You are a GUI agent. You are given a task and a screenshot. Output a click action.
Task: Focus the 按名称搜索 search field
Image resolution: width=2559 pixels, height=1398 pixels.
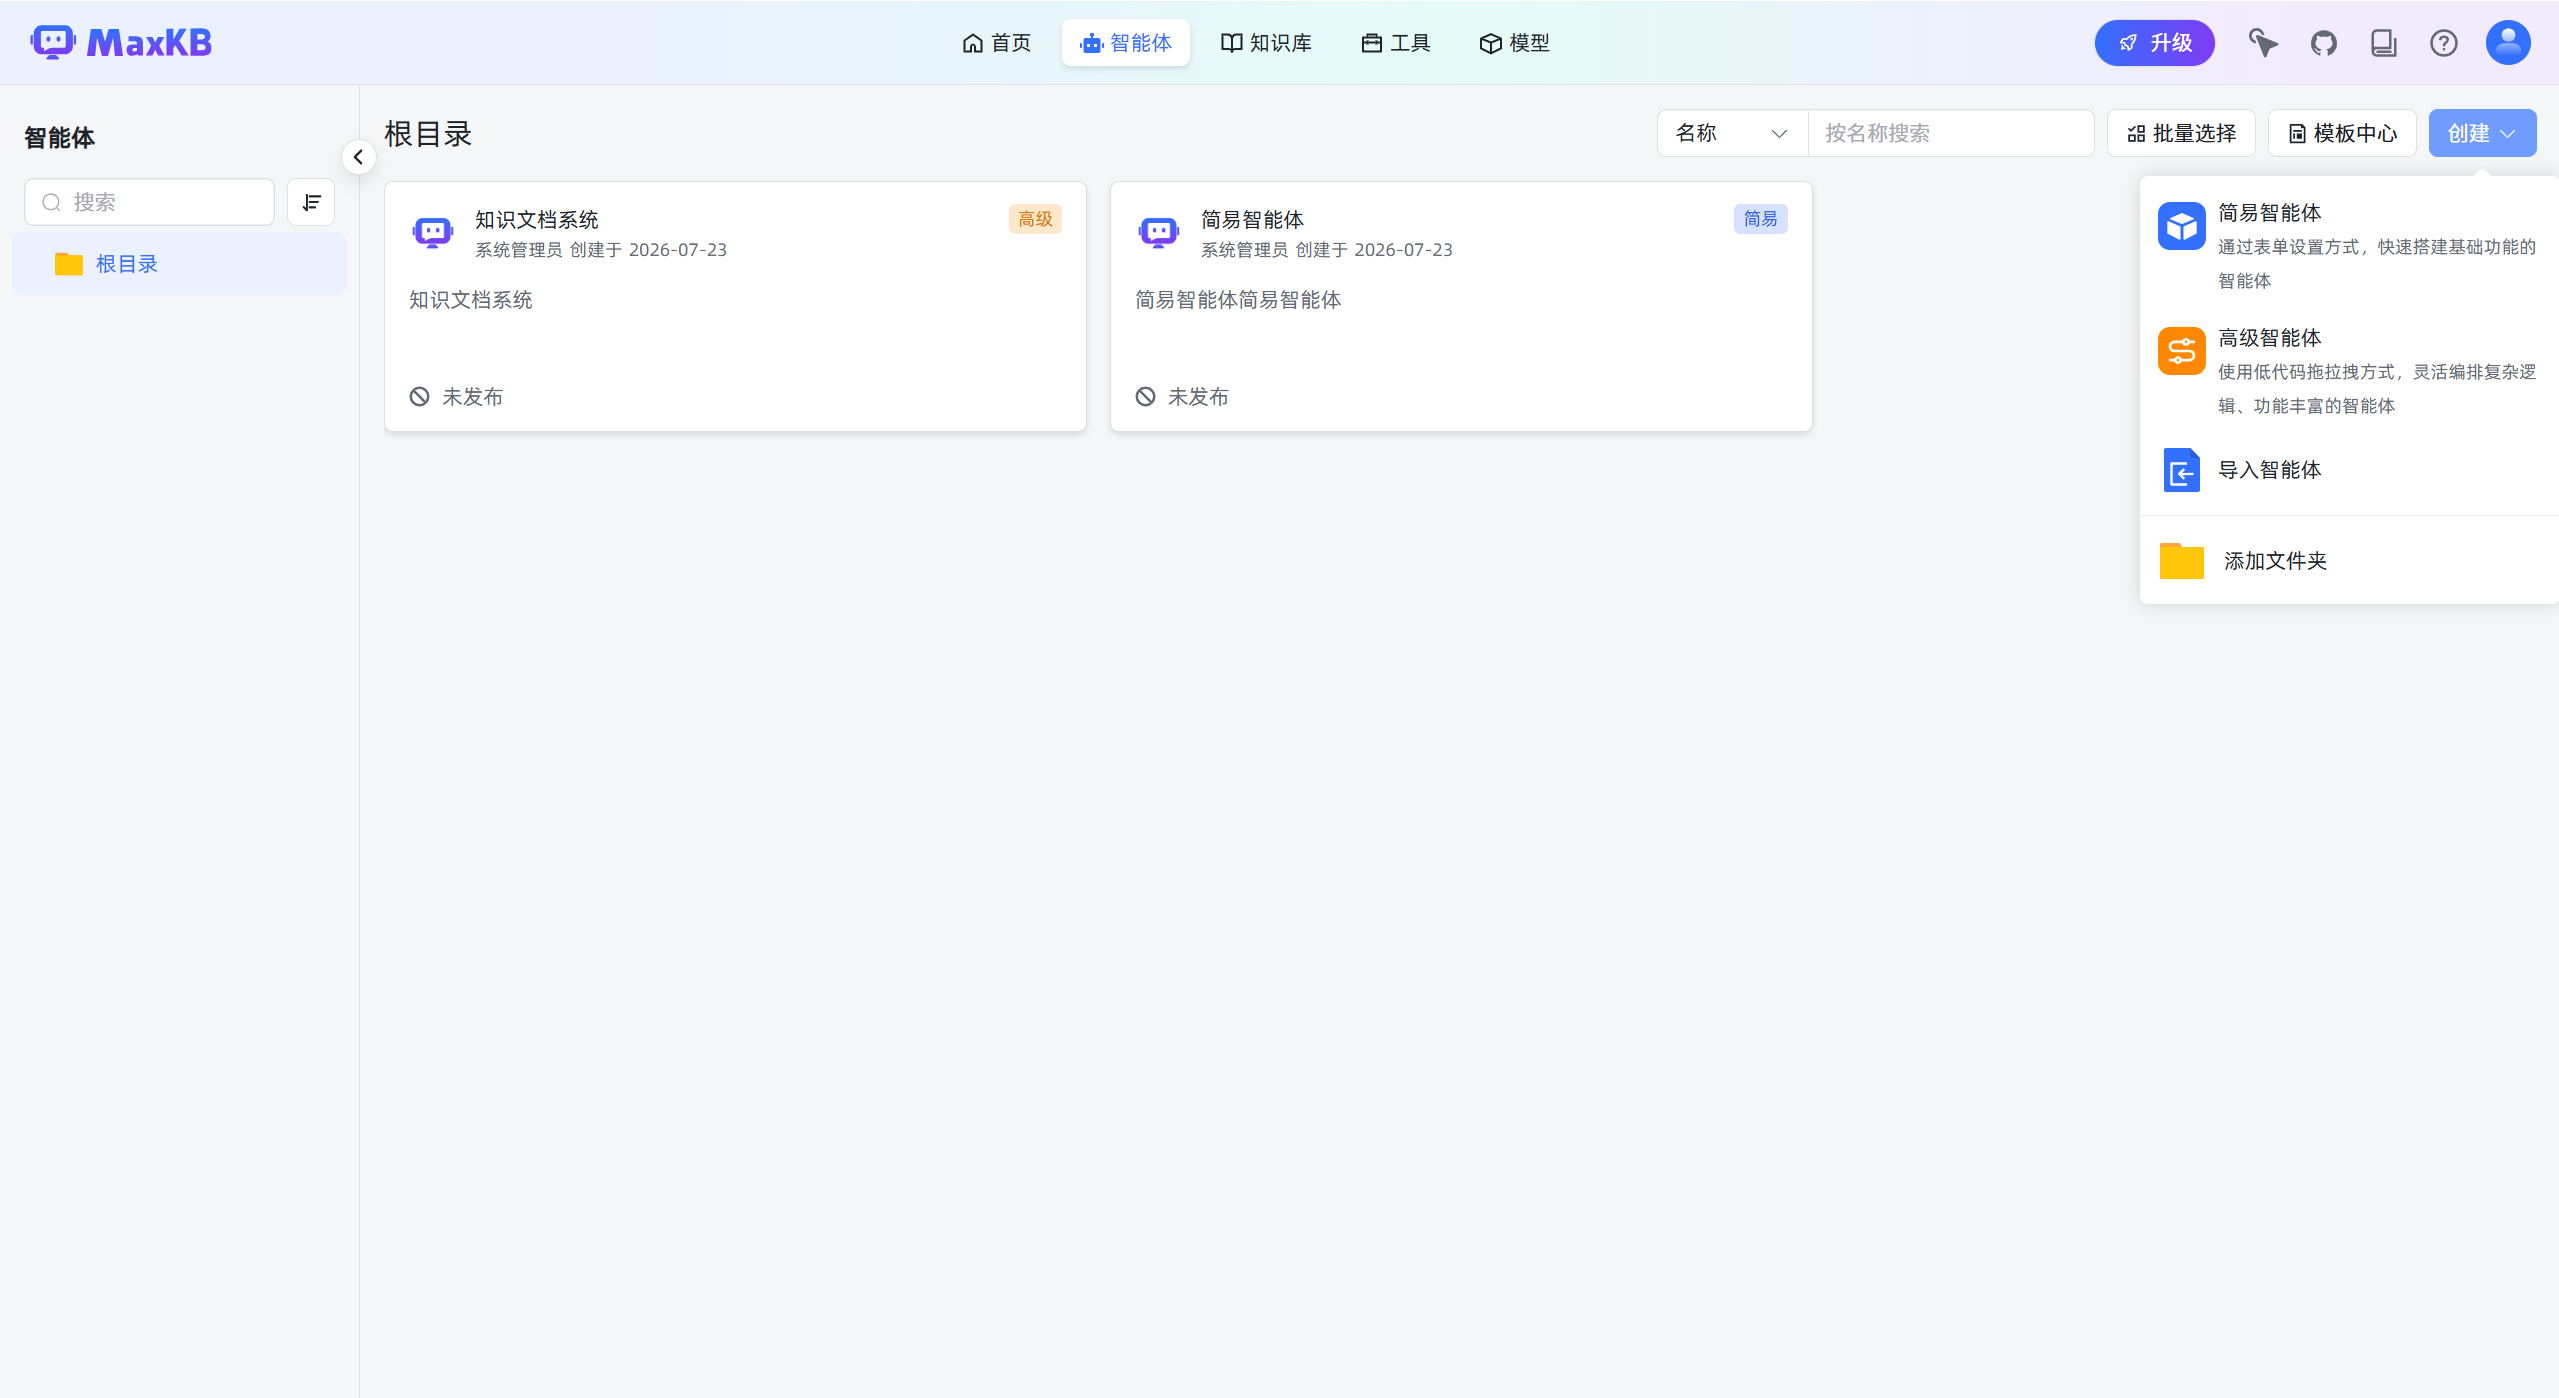pyautogui.click(x=1950, y=133)
